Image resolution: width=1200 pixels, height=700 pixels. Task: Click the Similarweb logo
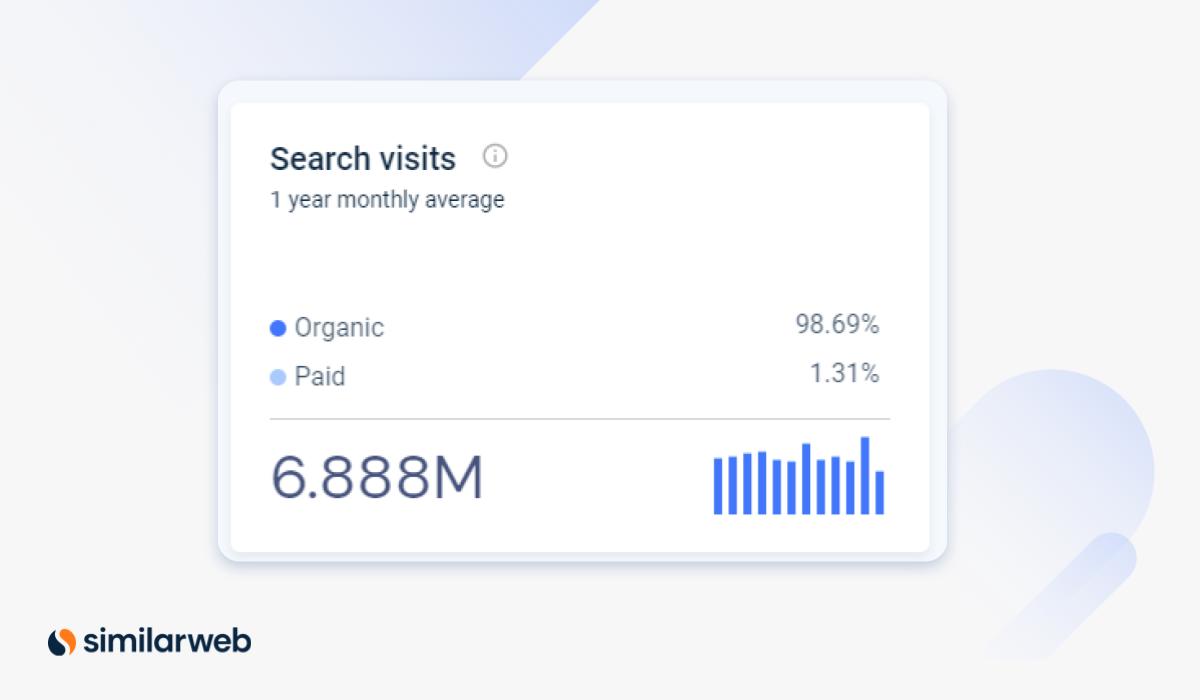pyautogui.click(x=149, y=641)
